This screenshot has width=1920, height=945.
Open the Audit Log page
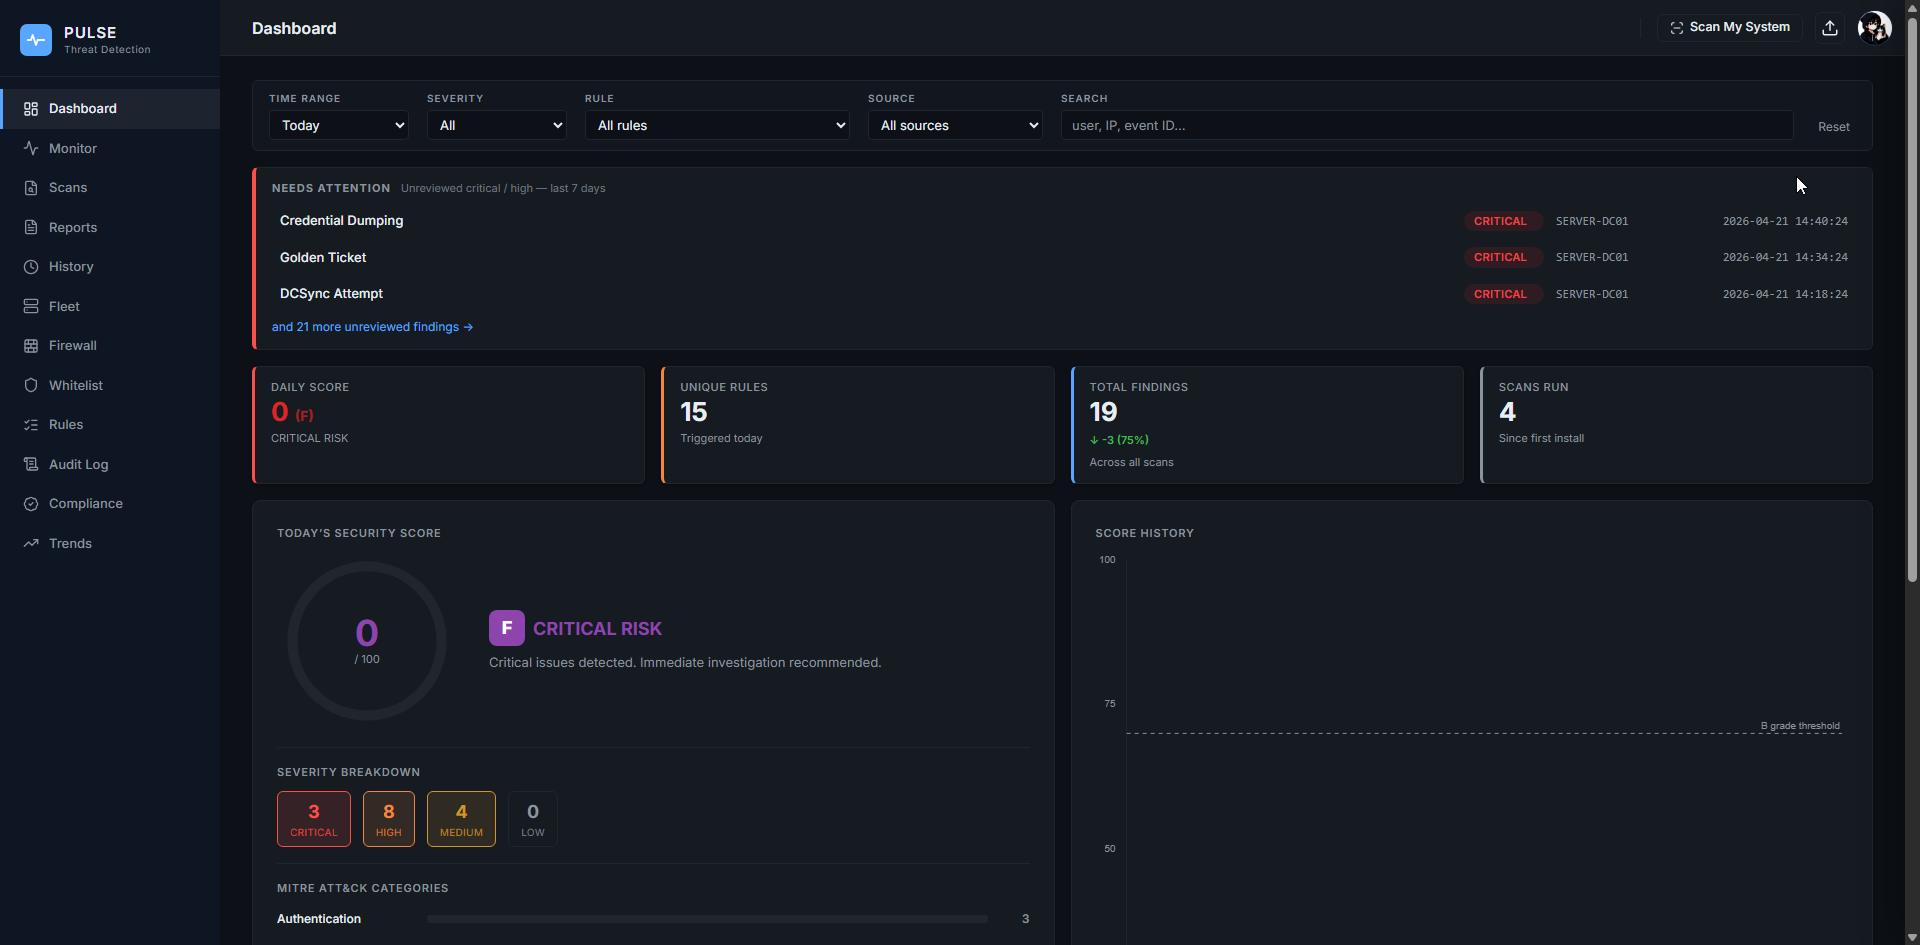tap(110, 464)
